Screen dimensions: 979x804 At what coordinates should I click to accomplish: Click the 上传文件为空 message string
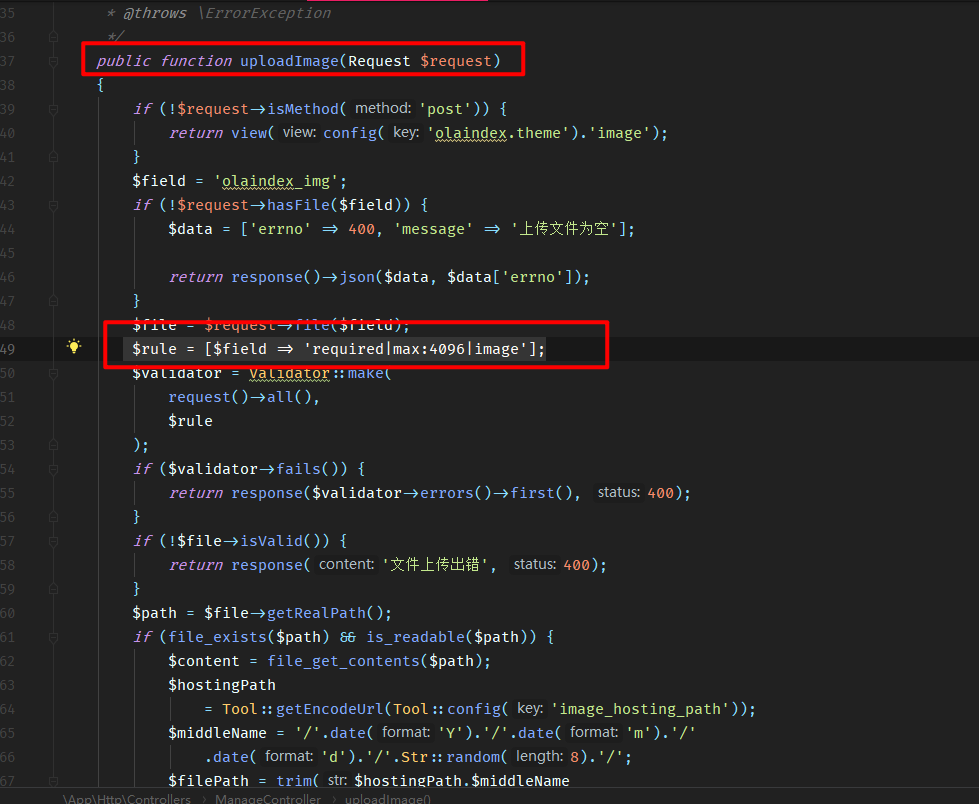coord(565,228)
